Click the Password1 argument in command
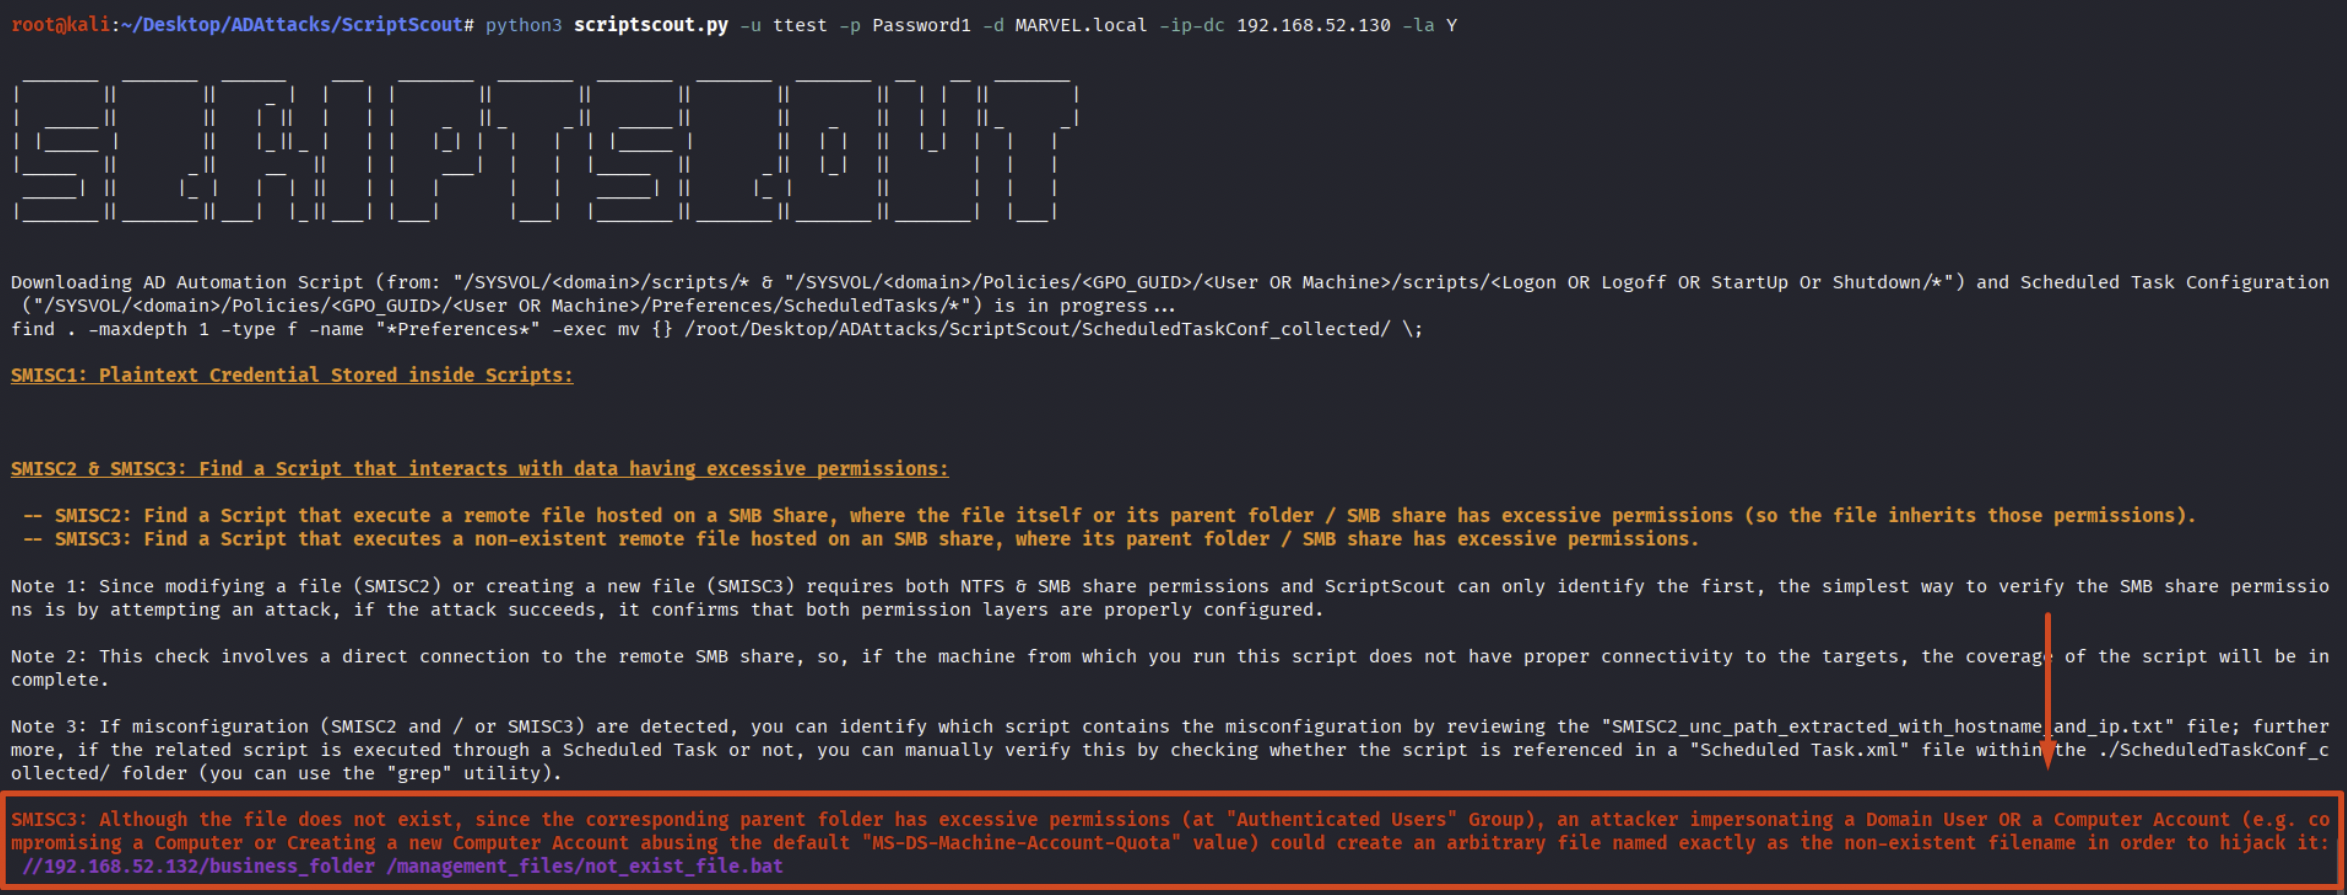This screenshot has height=895, width=2347. point(920,25)
